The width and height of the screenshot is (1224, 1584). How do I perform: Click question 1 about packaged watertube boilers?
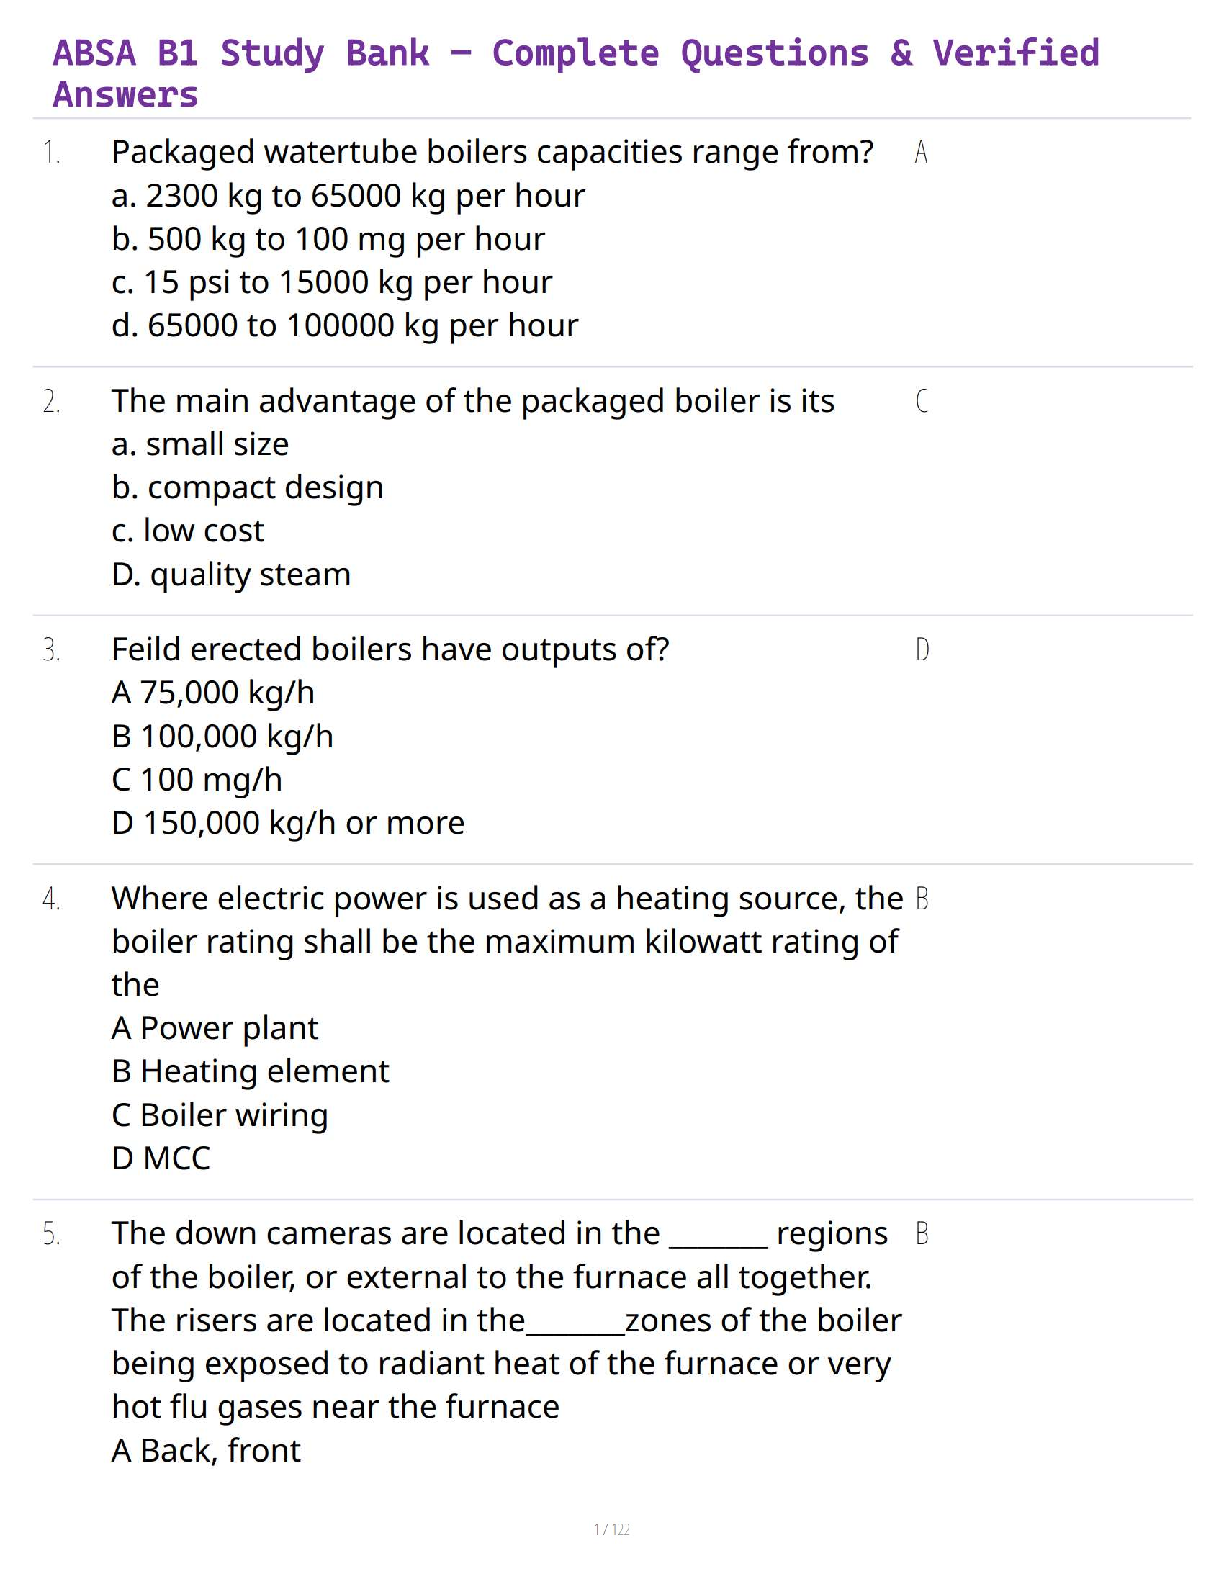(x=492, y=152)
